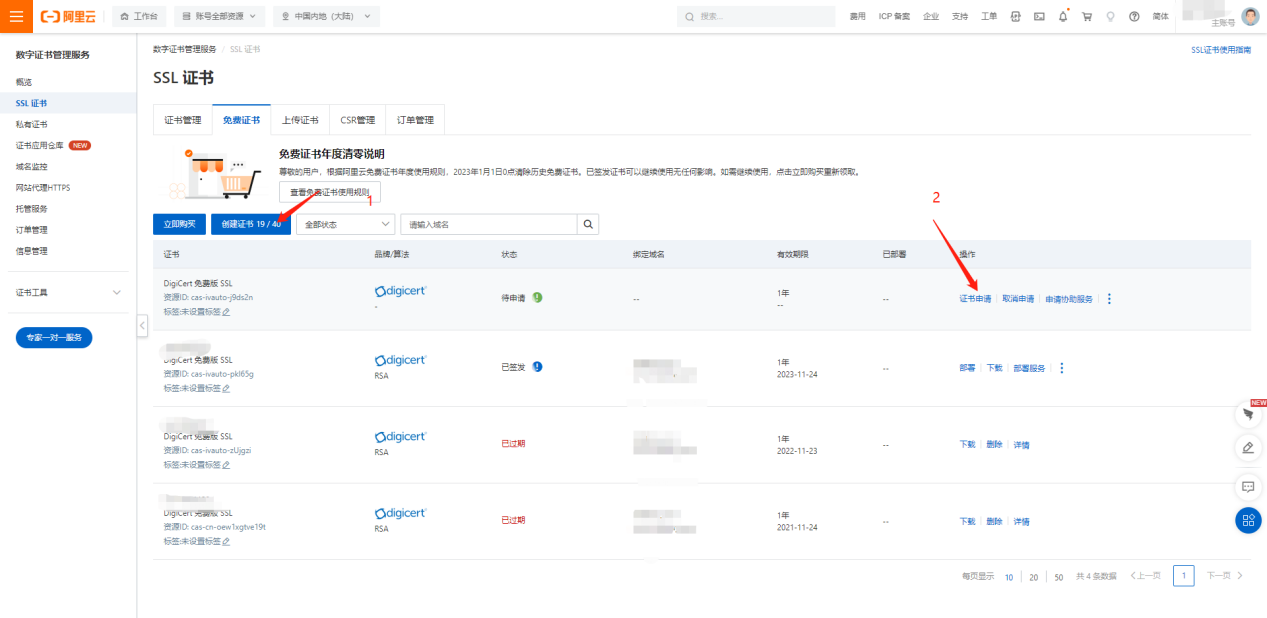Open 工作台 workbench

click(x=139, y=17)
